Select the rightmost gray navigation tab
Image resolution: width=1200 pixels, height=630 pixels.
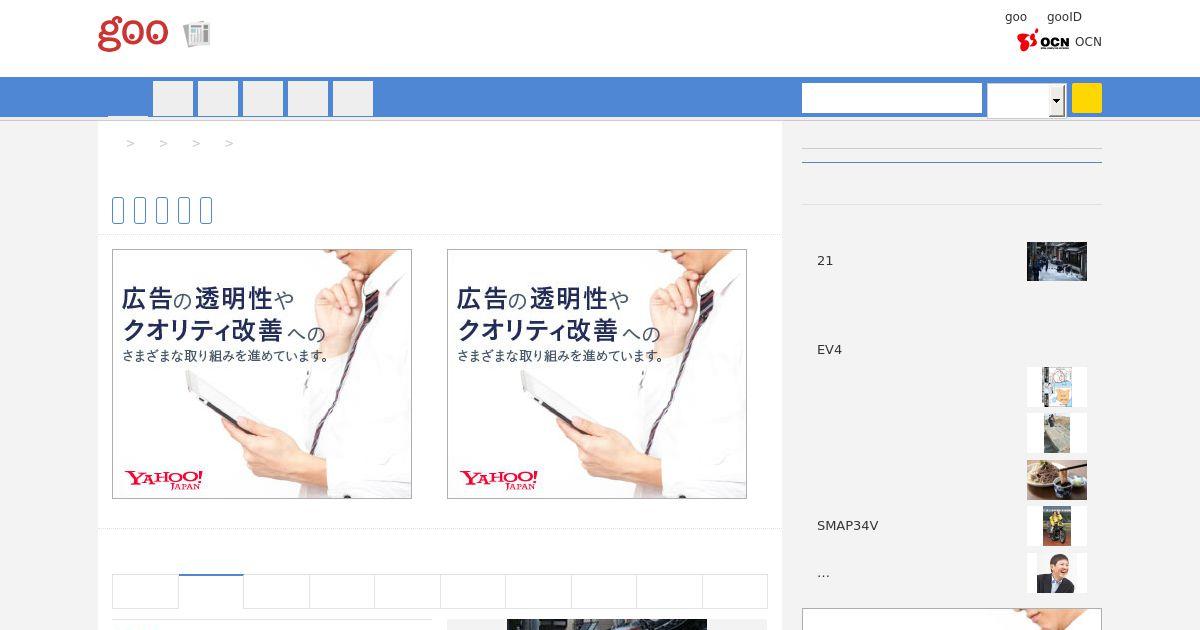[x=353, y=99]
